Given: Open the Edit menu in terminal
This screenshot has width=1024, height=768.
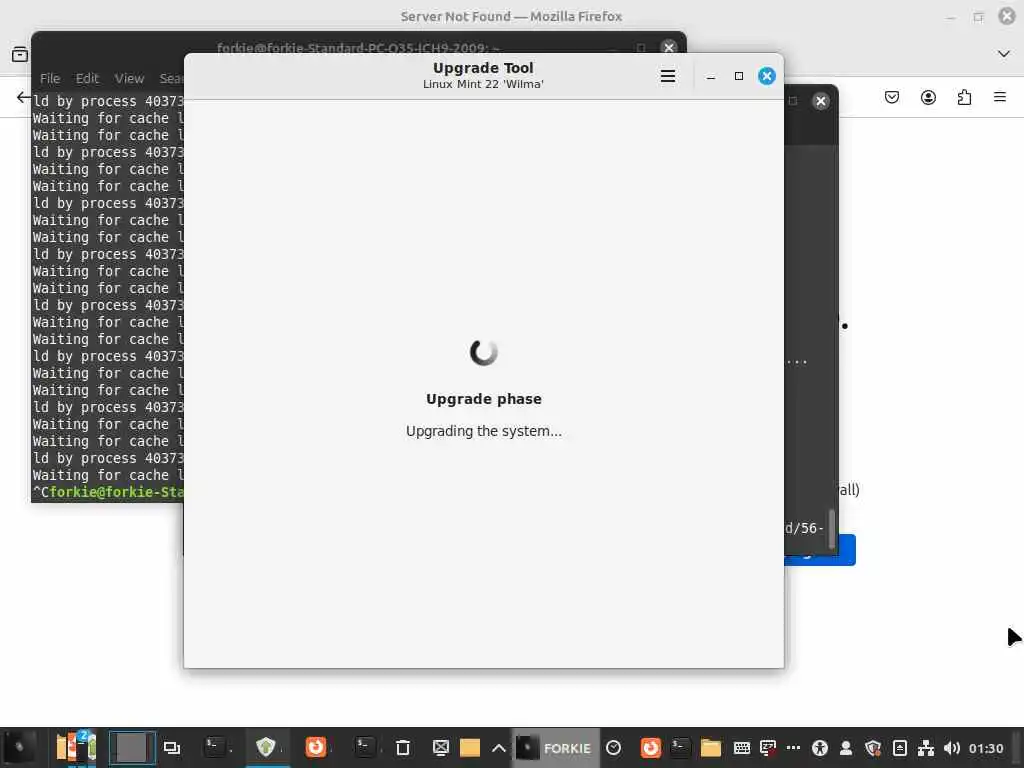Looking at the screenshot, I should click(x=87, y=78).
